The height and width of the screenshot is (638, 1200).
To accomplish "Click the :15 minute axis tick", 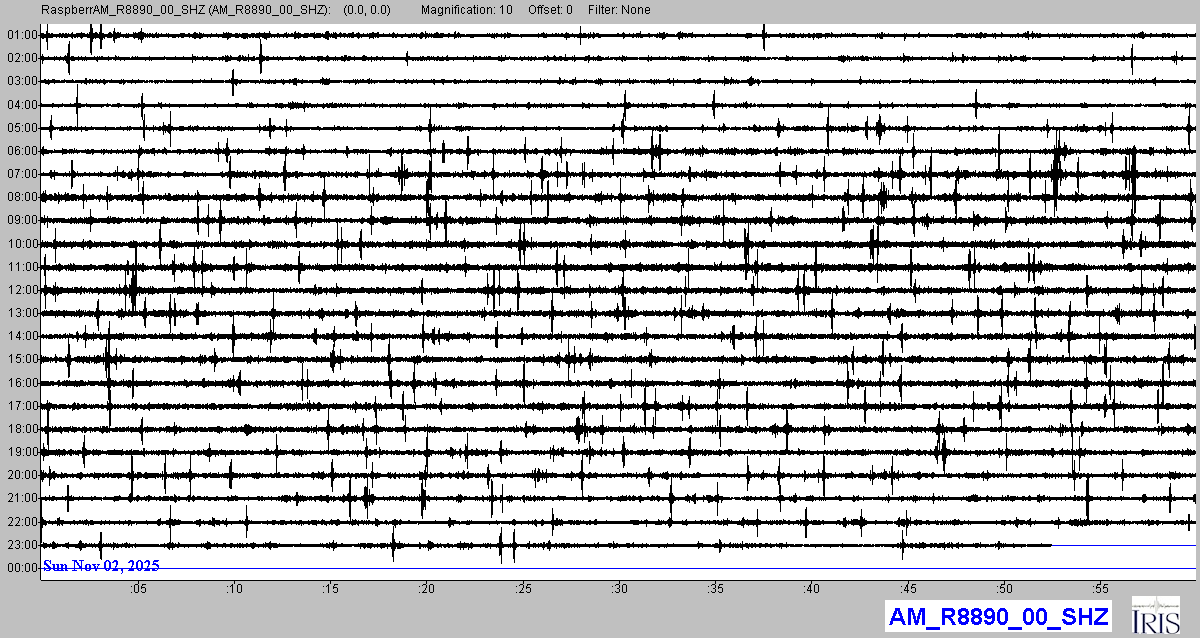I will pyautogui.click(x=330, y=588).
